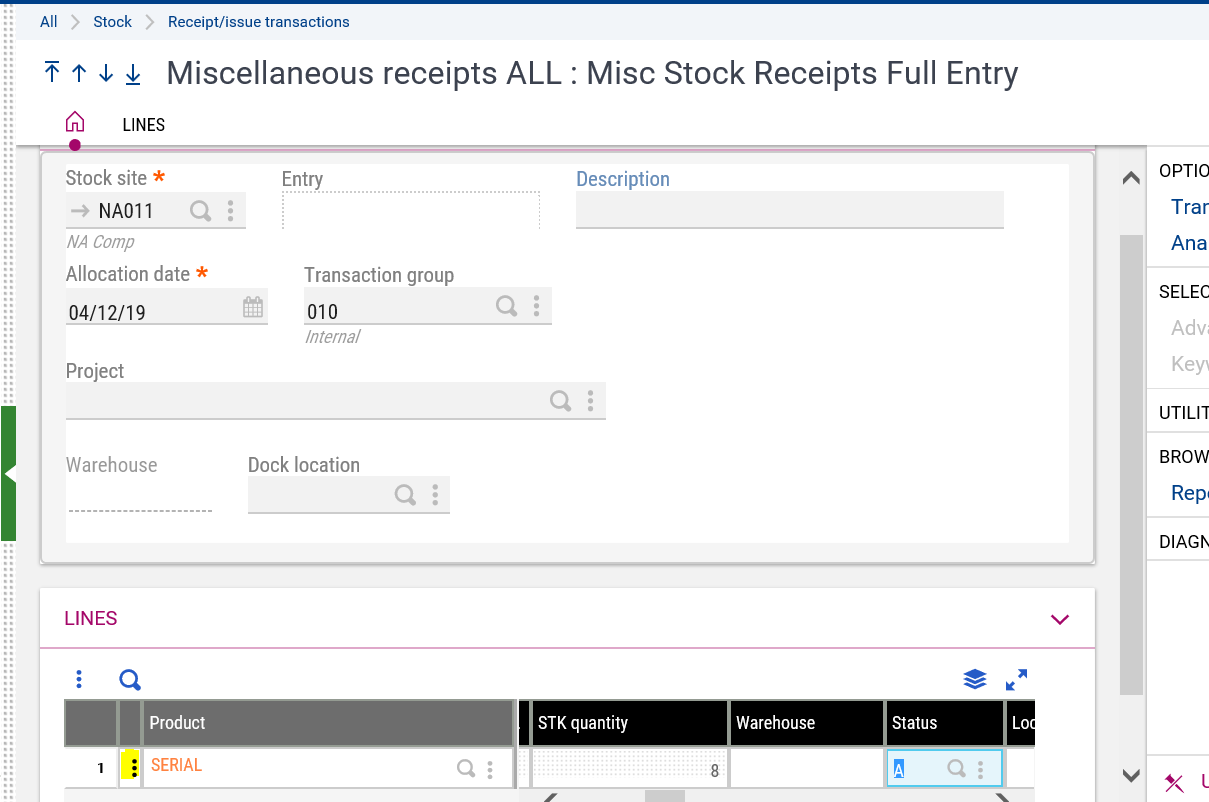Image resolution: width=1209 pixels, height=802 pixels.
Task: Collapse the LINES section chevron
Action: click(1059, 619)
